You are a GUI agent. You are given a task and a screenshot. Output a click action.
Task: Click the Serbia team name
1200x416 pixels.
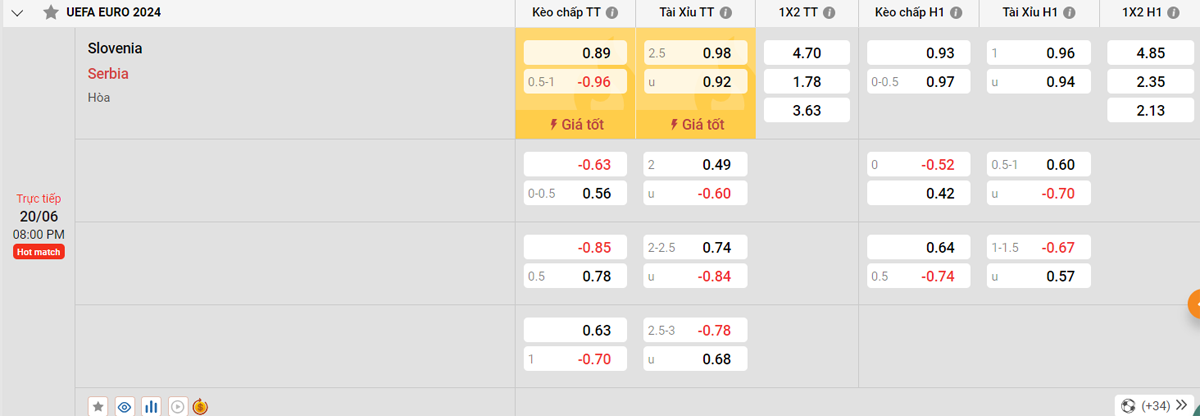click(x=108, y=73)
